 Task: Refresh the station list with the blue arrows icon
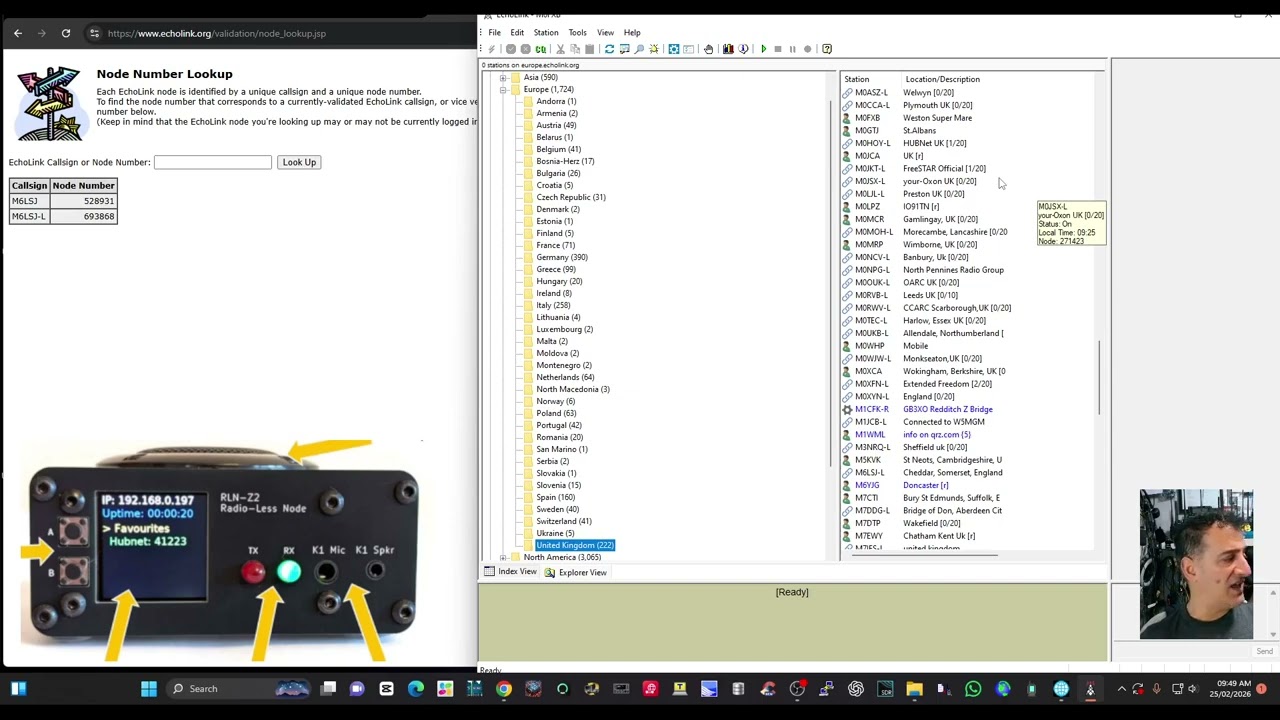tap(609, 49)
